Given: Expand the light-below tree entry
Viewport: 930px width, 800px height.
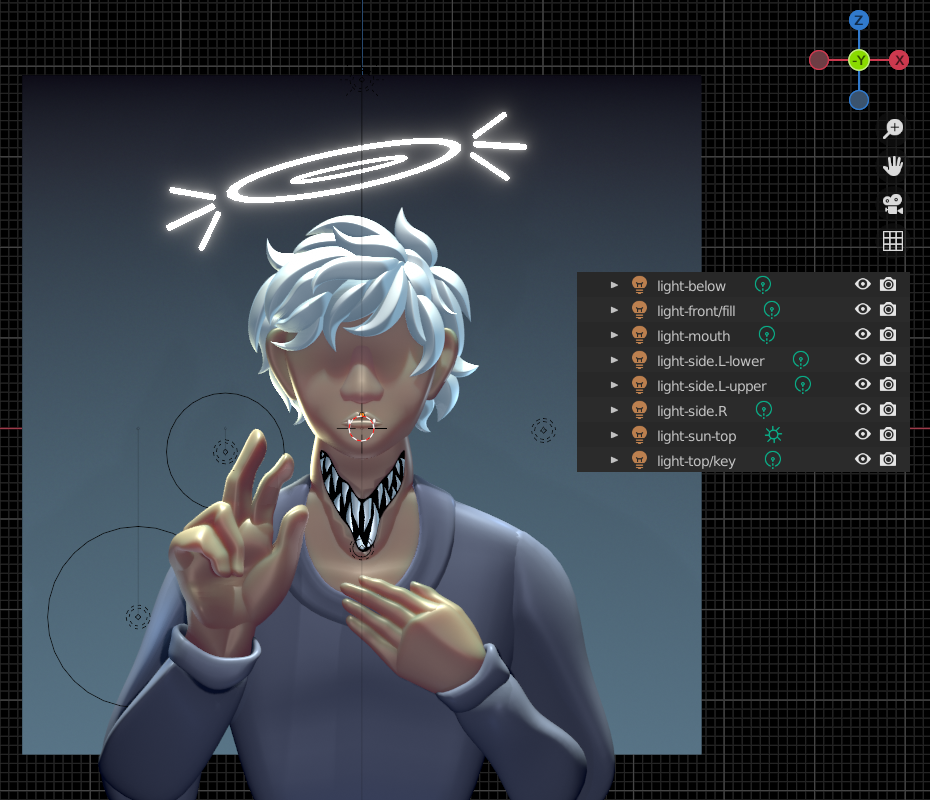Looking at the screenshot, I should 615,286.
